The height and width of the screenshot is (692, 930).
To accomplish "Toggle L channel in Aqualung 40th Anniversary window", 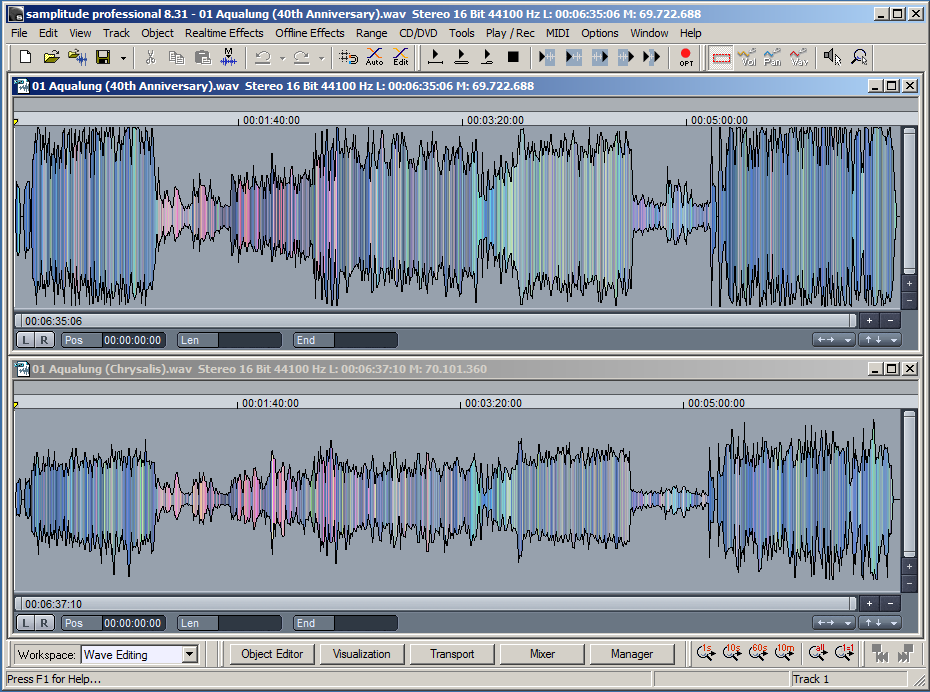I will tap(25, 340).
